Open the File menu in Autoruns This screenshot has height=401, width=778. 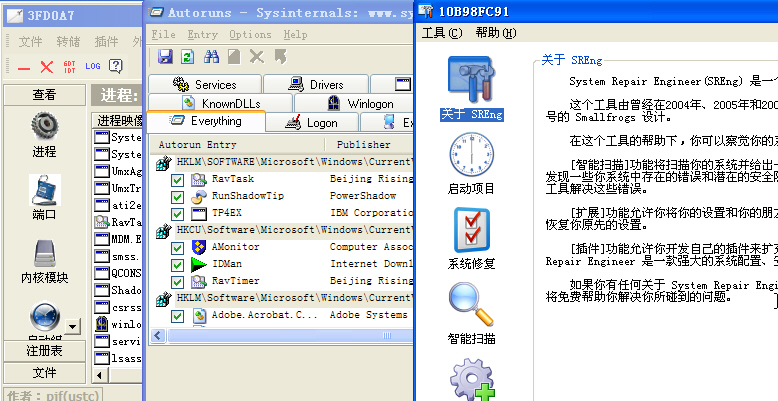tap(163, 35)
